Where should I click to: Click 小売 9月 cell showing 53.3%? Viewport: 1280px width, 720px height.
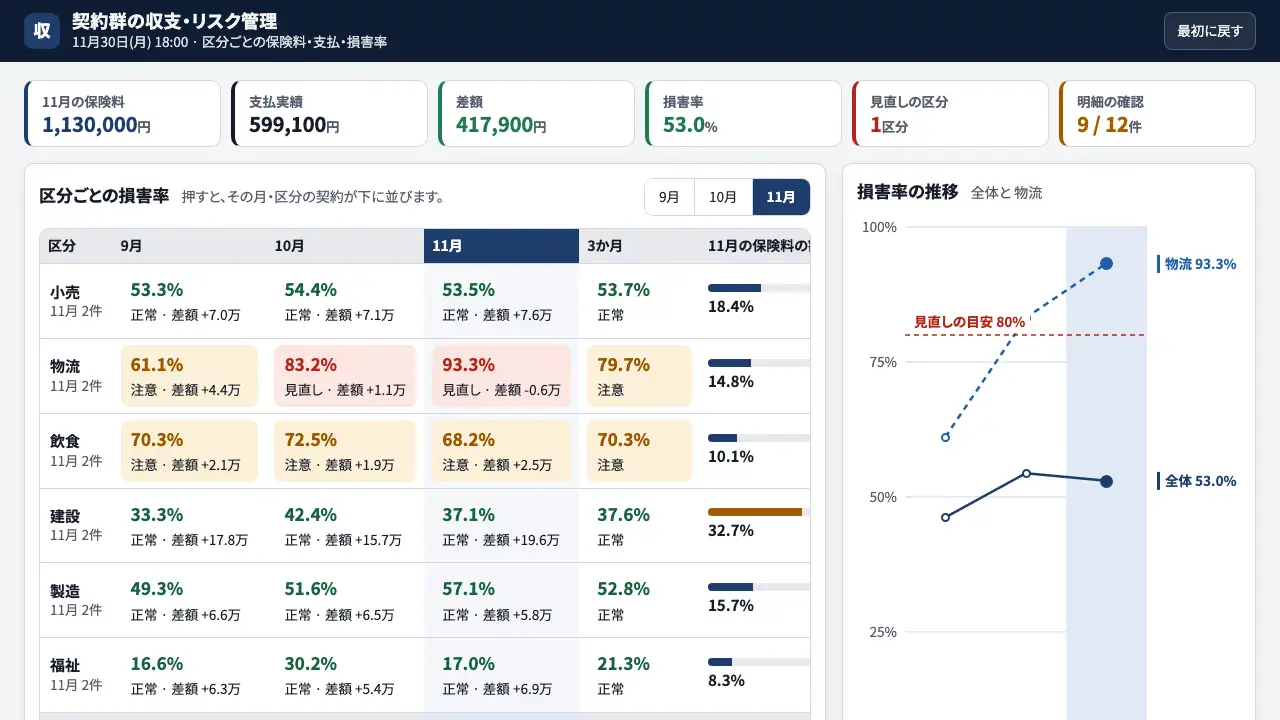click(x=189, y=301)
